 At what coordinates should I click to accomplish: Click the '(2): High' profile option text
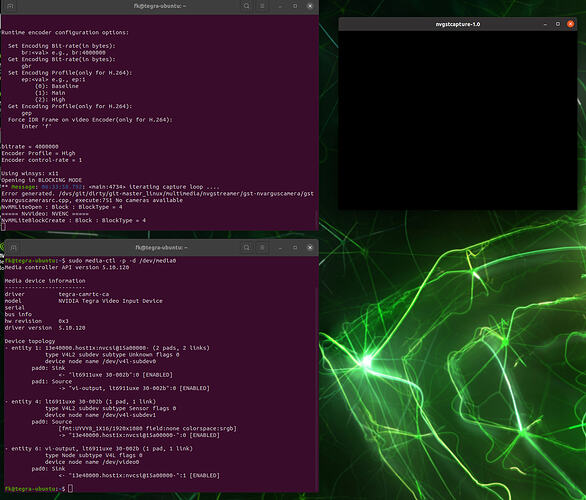click(50, 100)
